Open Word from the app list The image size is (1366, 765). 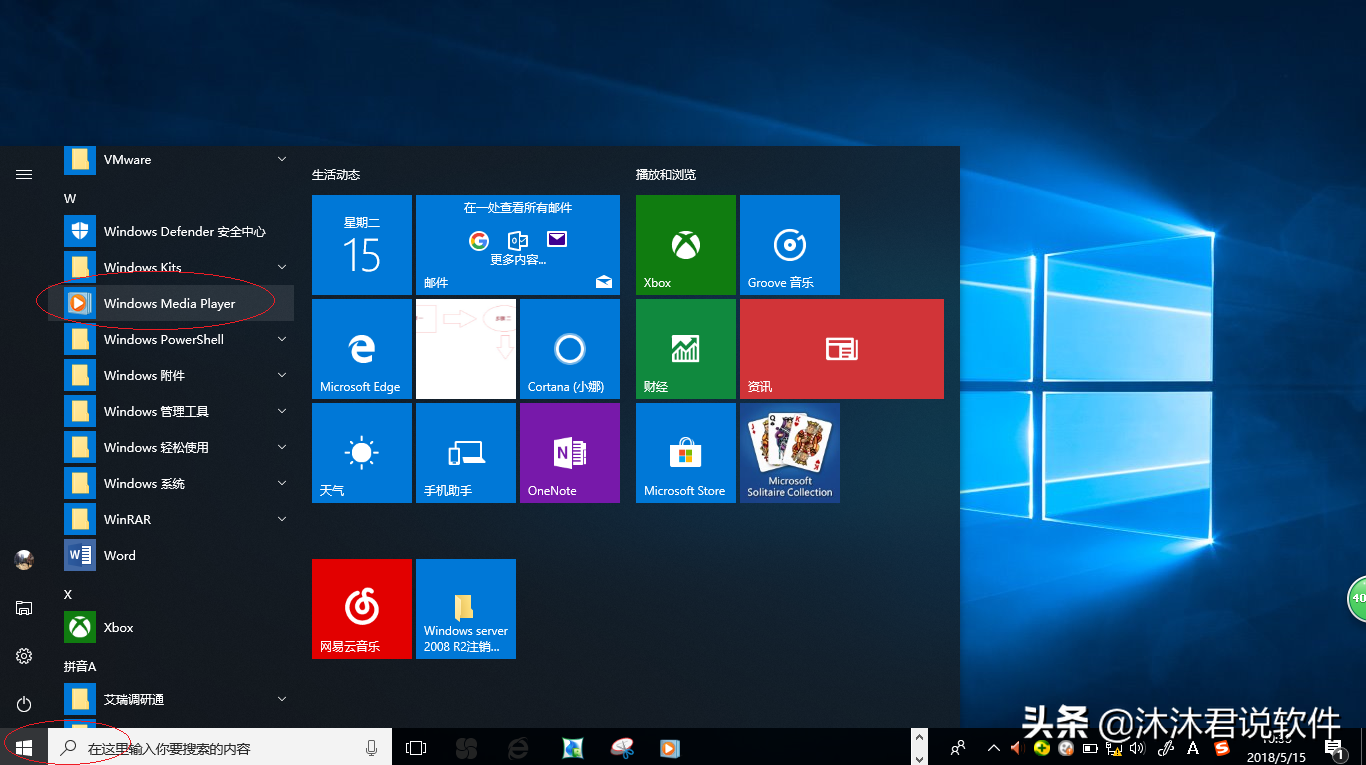120,556
